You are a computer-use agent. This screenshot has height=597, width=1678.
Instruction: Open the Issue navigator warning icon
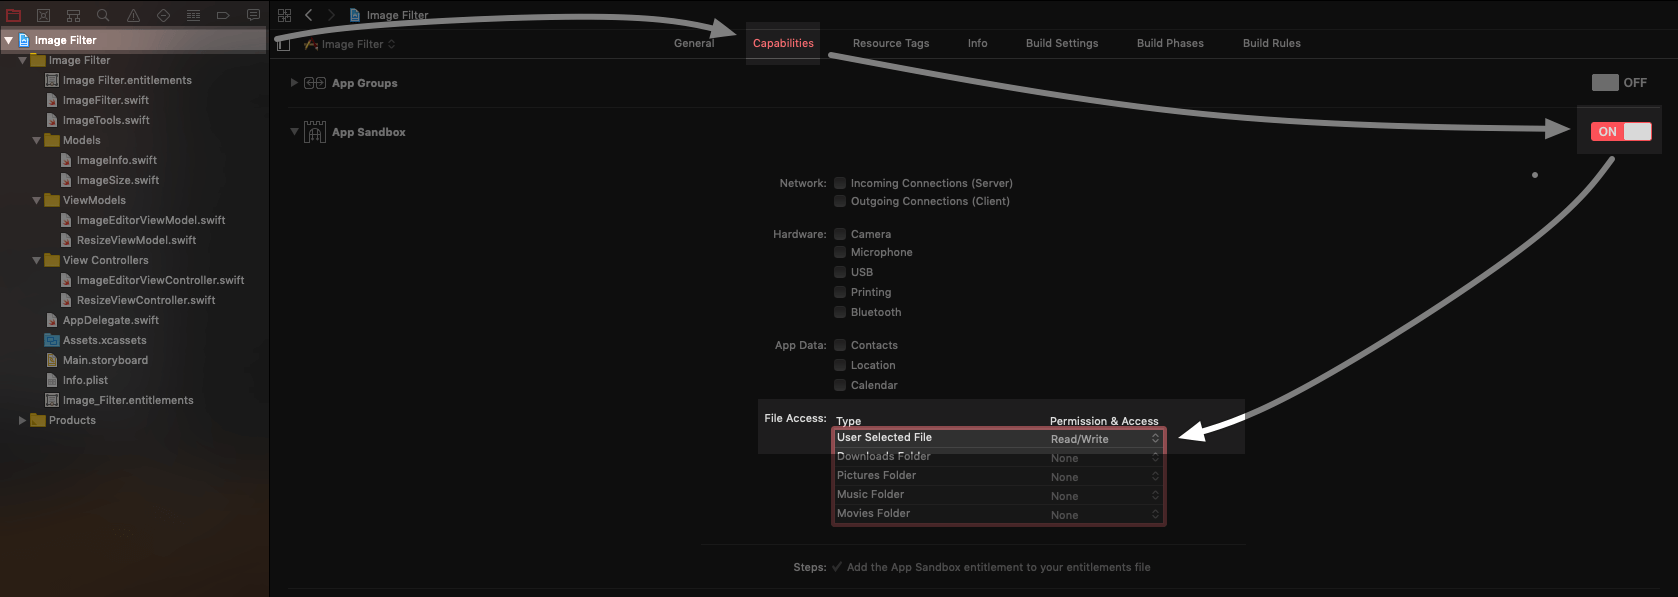click(x=133, y=15)
